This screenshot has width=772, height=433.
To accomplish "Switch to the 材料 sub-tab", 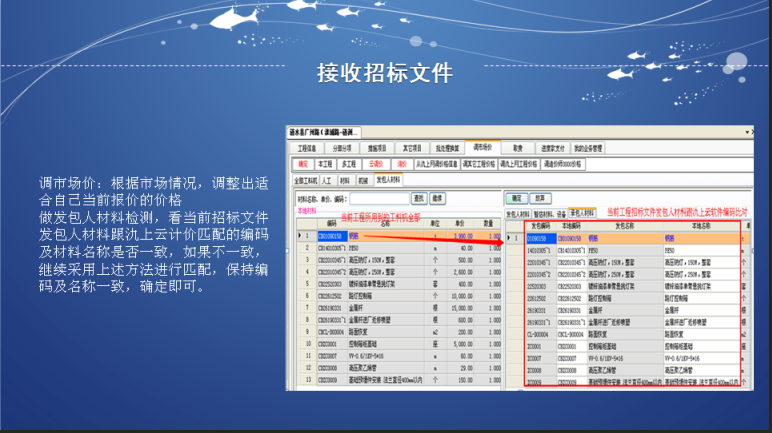I will pyautogui.click(x=345, y=181).
